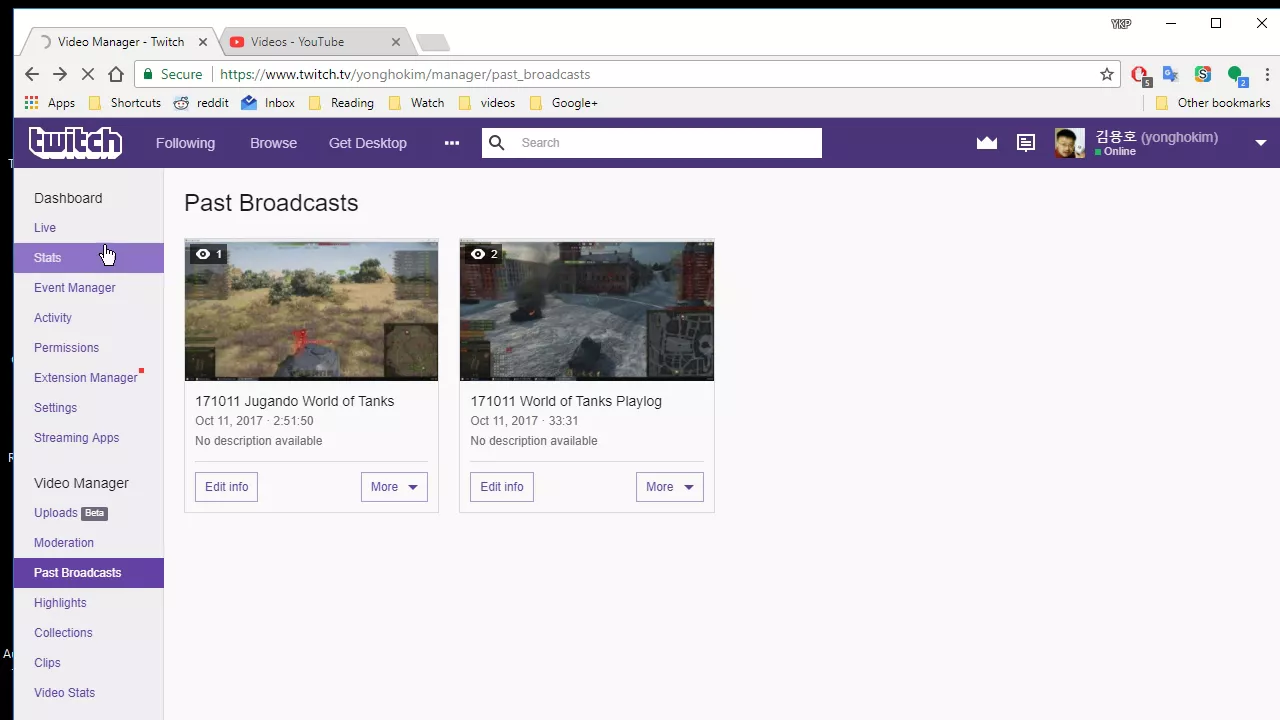Open Stats in Dashboard sidebar

pos(88,258)
